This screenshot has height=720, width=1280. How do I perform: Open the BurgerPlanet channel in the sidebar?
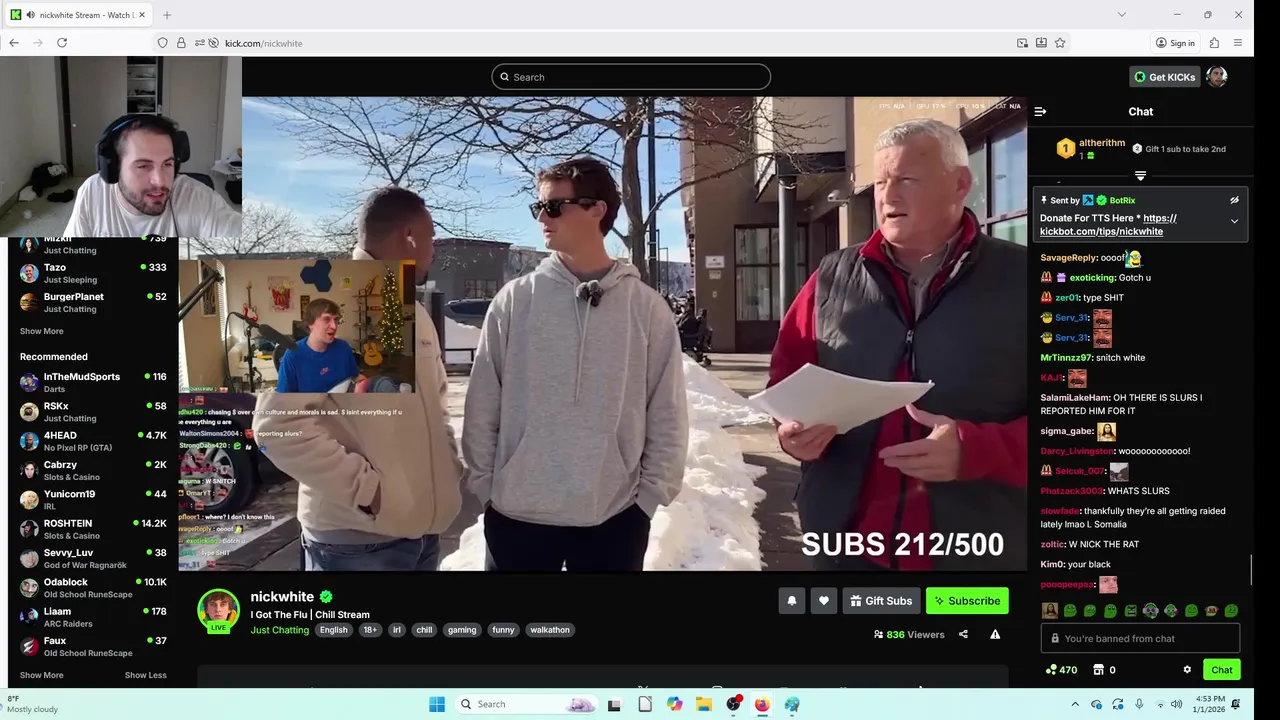[93, 302]
